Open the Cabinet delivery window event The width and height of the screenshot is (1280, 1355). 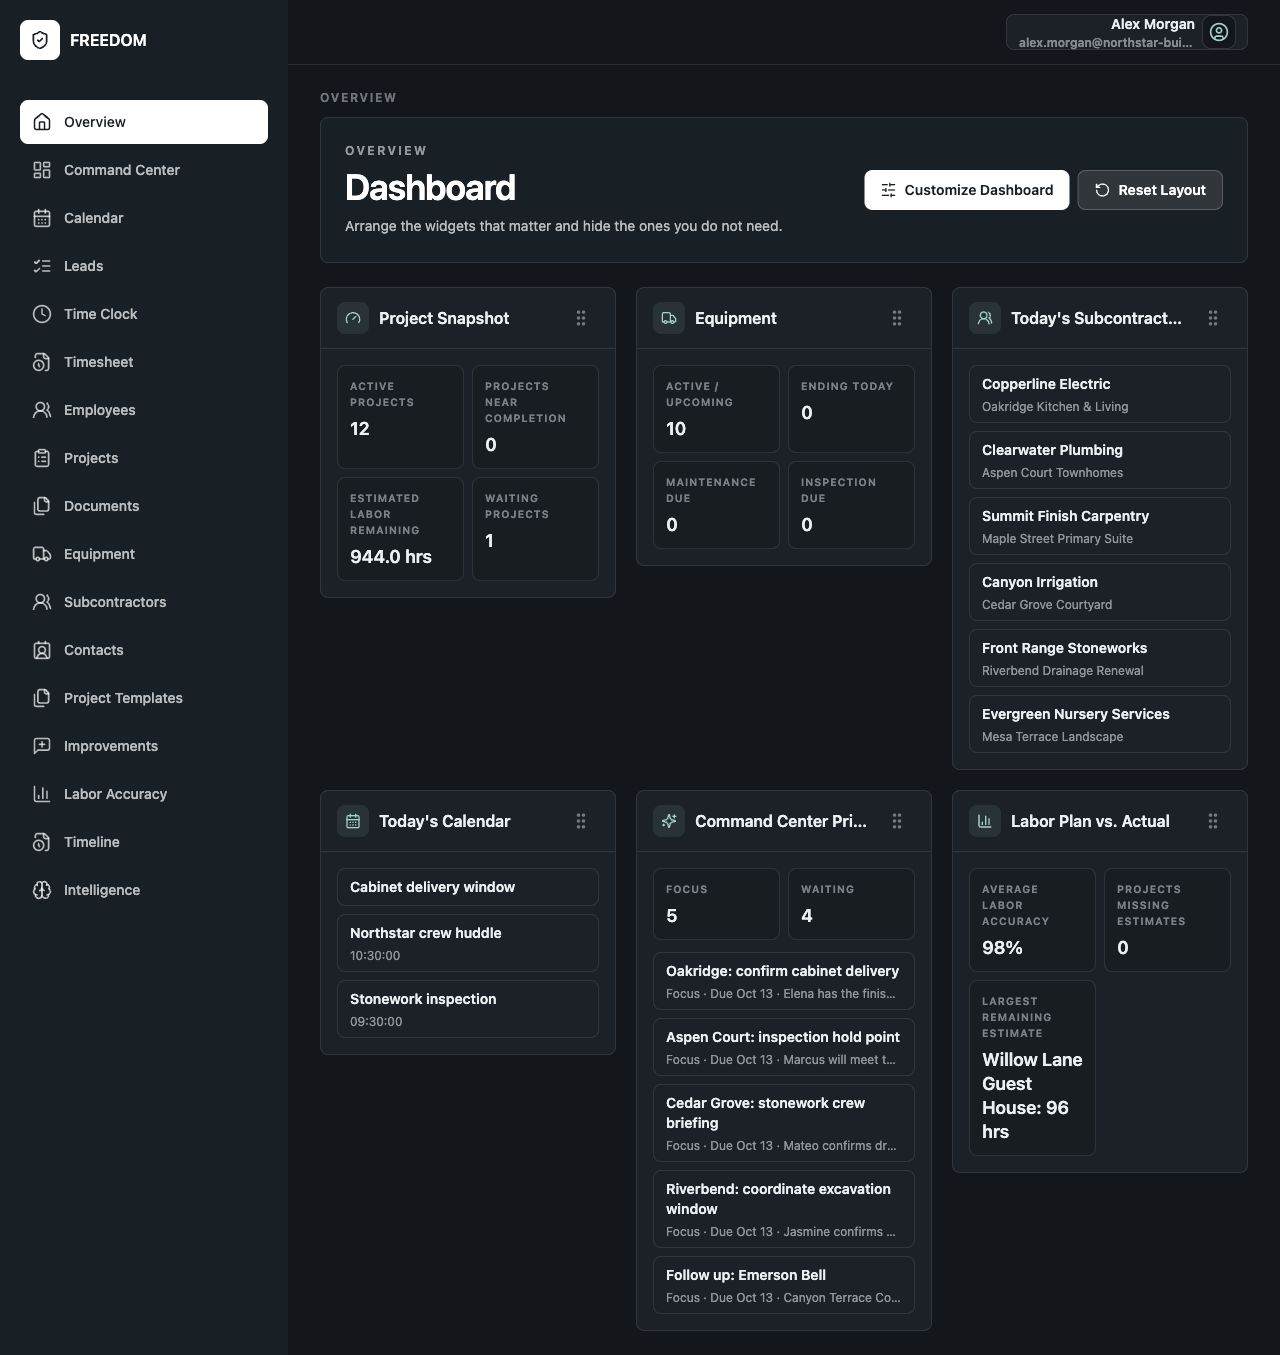click(x=468, y=887)
